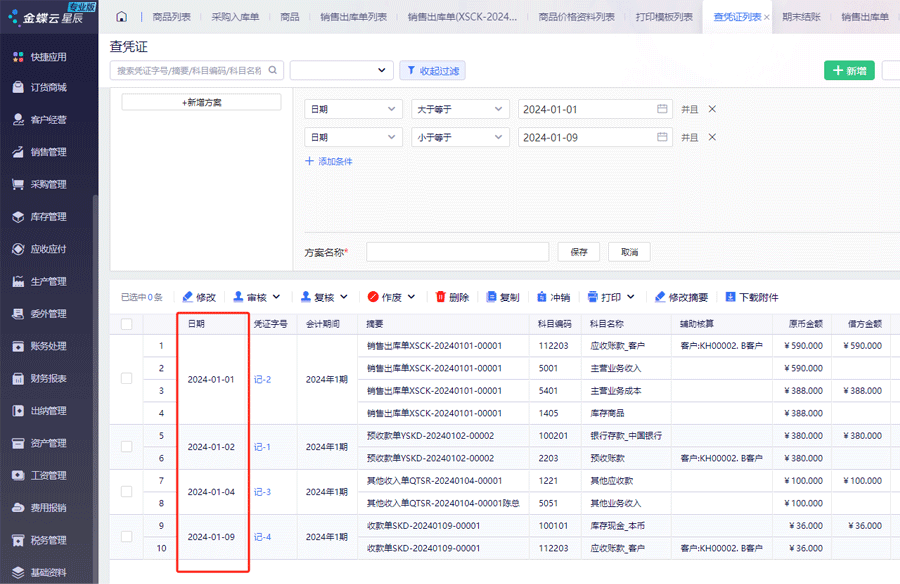This screenshot has height=584, width=900.
Task: Switch to 商品价格资料列表 tab
Action: pyautogui.click(x=576, y=17)
